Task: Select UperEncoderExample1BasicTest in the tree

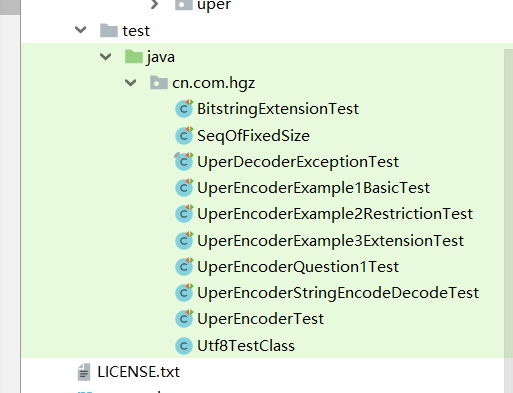Action: click(313, 188)
